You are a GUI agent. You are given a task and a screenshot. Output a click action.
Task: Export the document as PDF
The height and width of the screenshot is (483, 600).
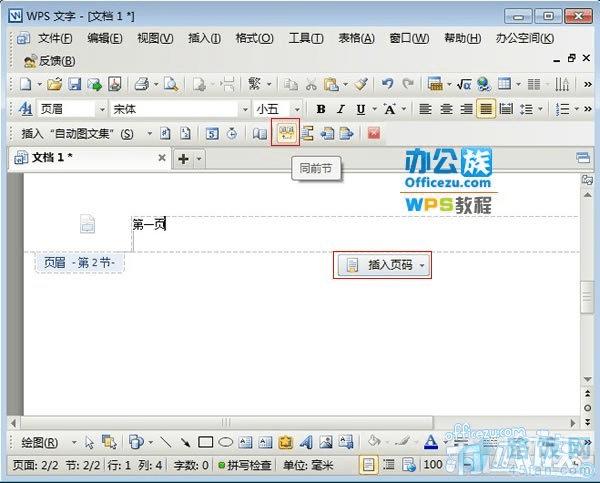(114, 84)
